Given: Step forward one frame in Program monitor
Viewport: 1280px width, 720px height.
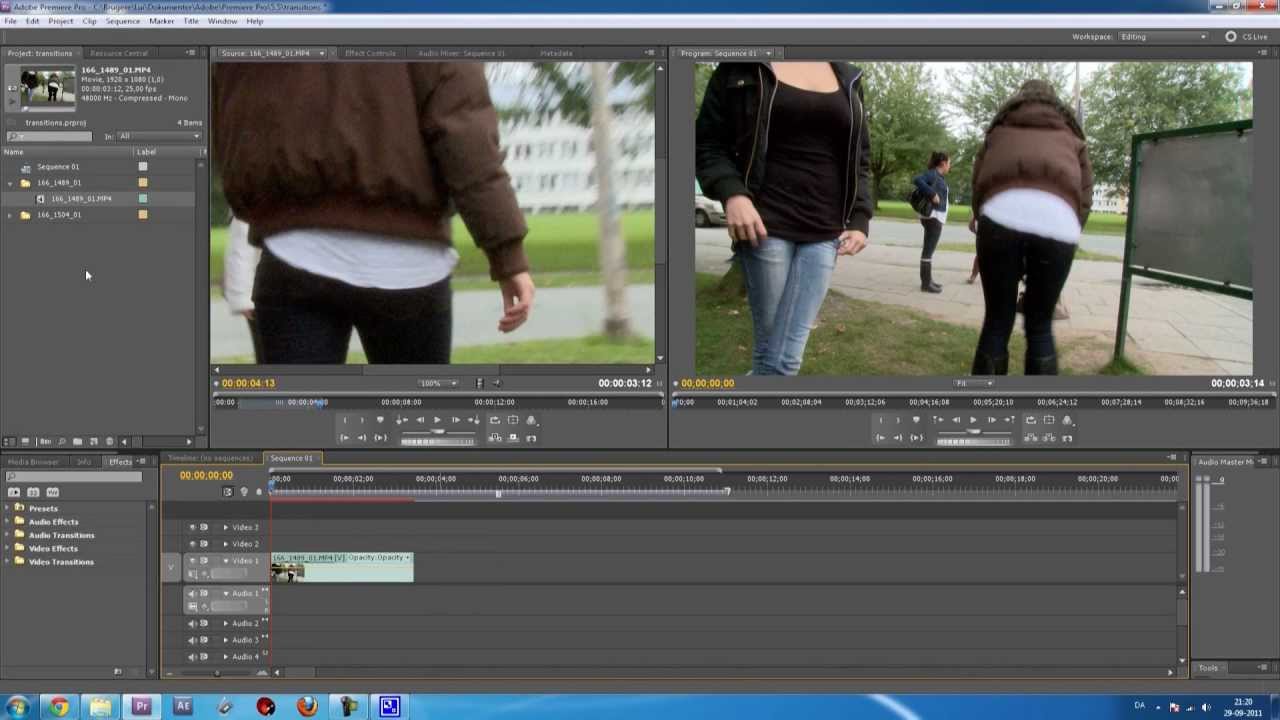Looking at the screenshot, I should (x=992, y=420).
